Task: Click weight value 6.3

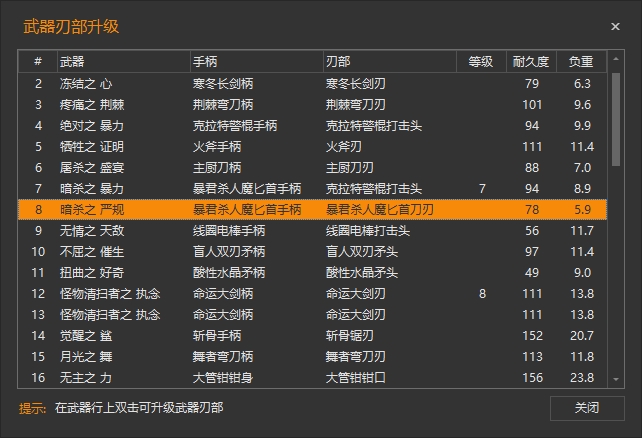Action: click(x=582, y=84)
